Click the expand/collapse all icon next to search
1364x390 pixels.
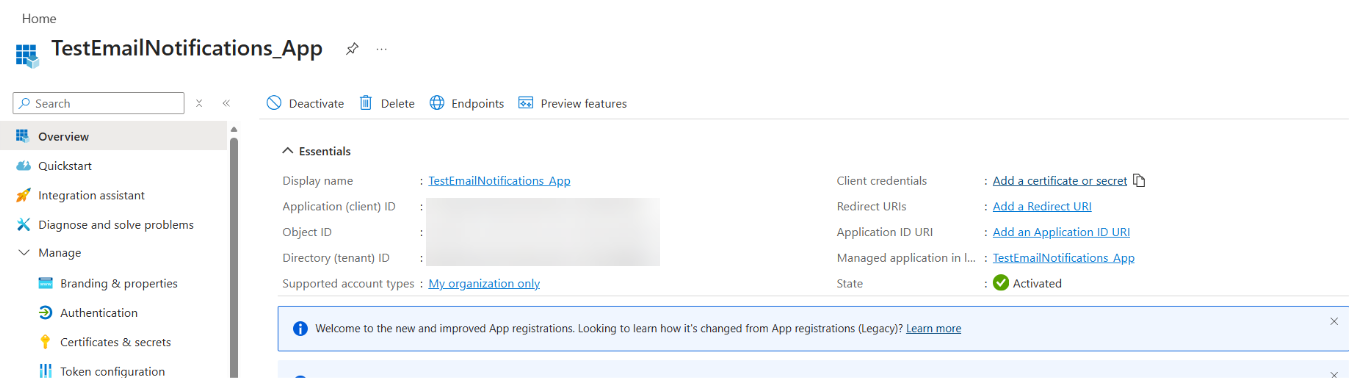point(199,103)
